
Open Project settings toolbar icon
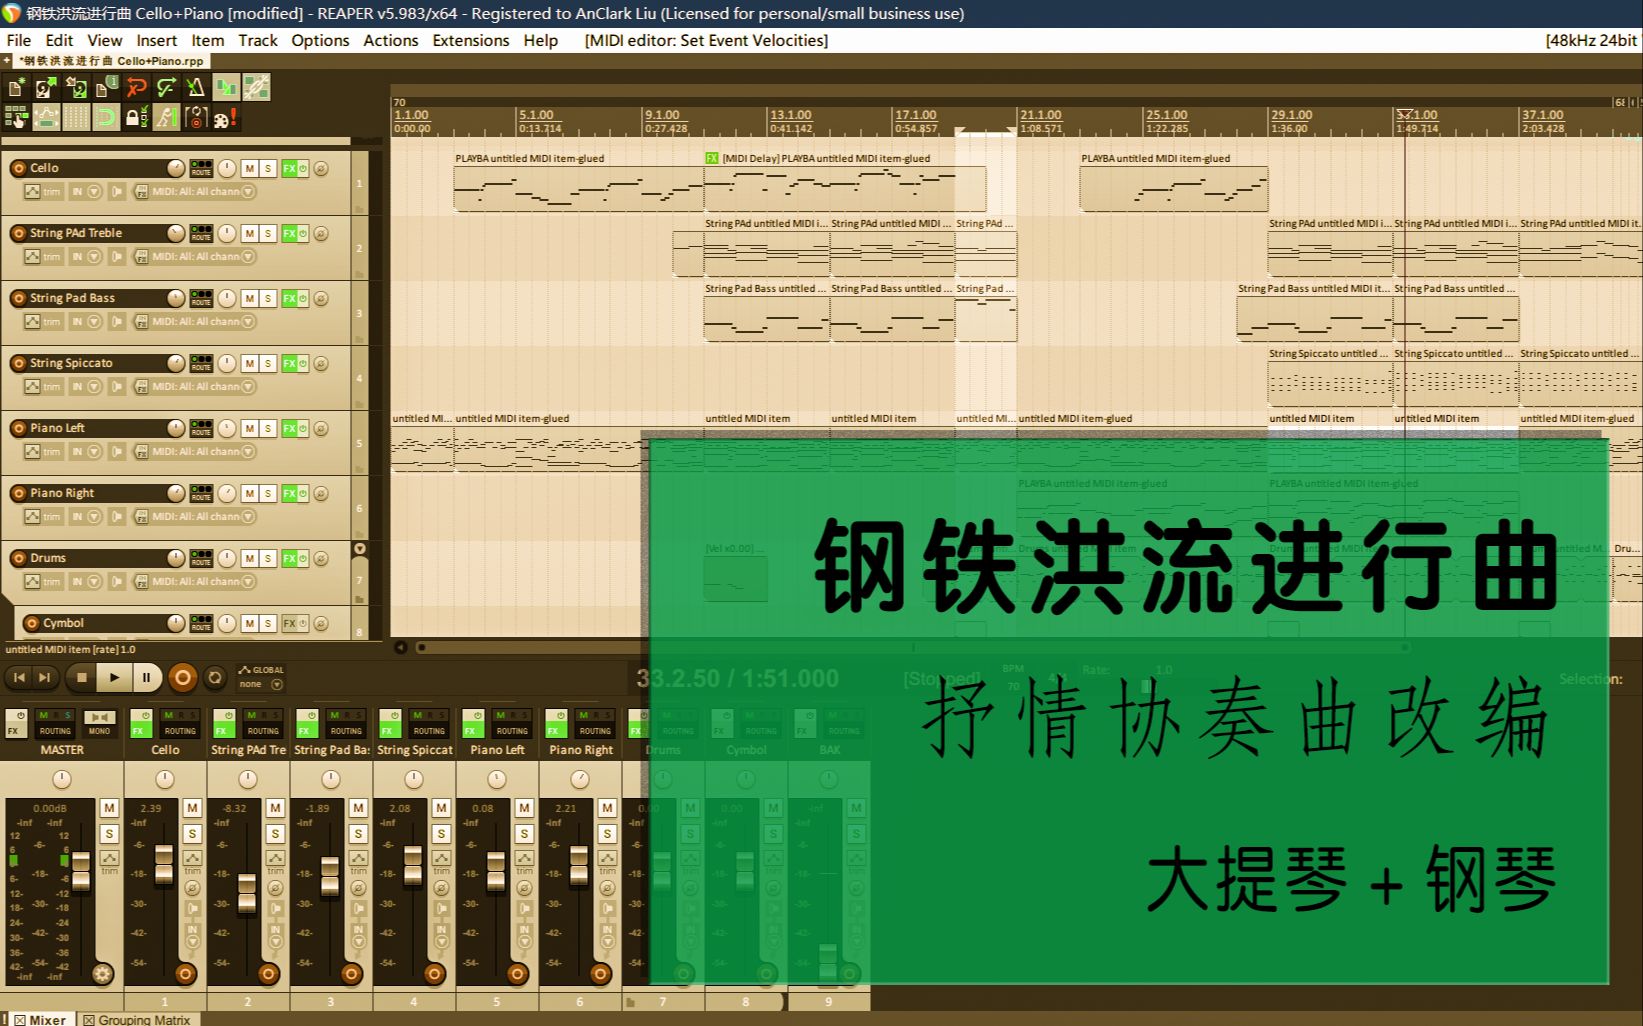tap(106, 87)
